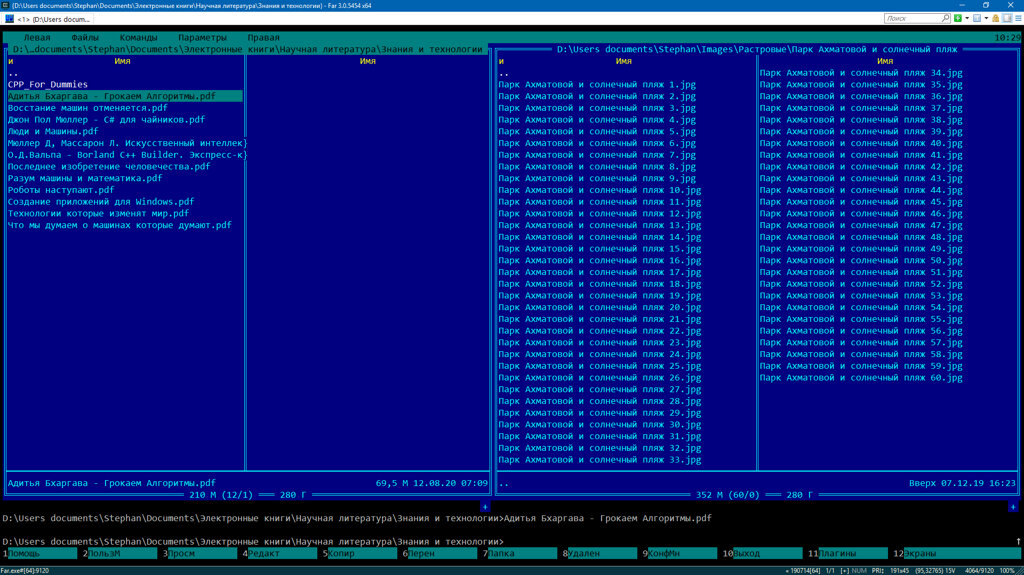Select 'Парк Ахматовой и солнечный пляж 60.jpg'

coord(861,378)
